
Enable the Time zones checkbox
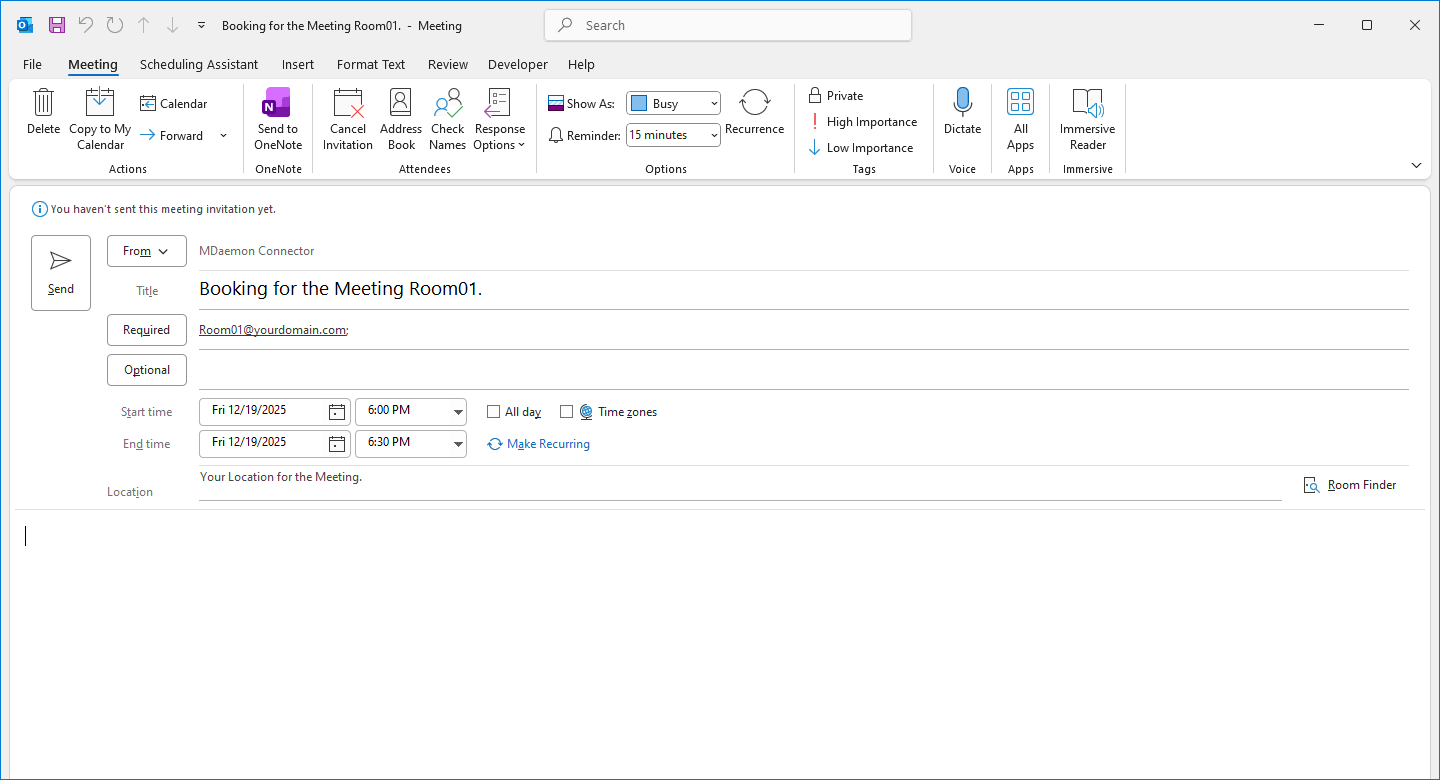pyautogui.click(x=567, y=412)
